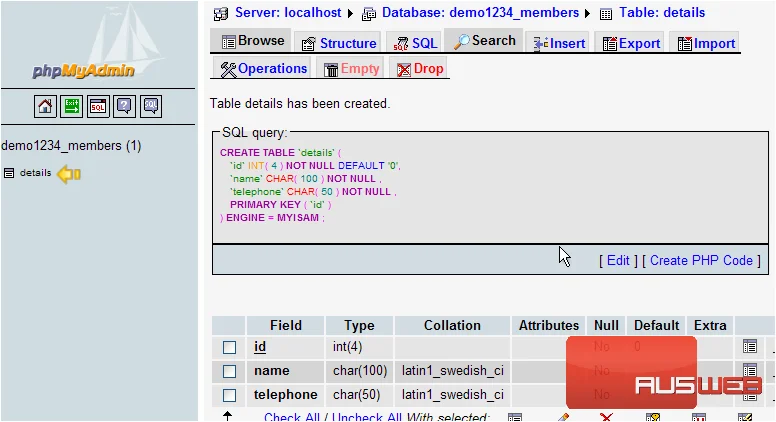Viewport: 776px width, 422px height.
Task: Open the Import tab
Action: tap(706, 44)
